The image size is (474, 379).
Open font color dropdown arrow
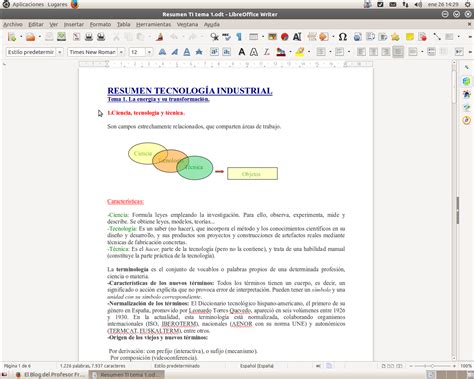[x=290, y=52]
